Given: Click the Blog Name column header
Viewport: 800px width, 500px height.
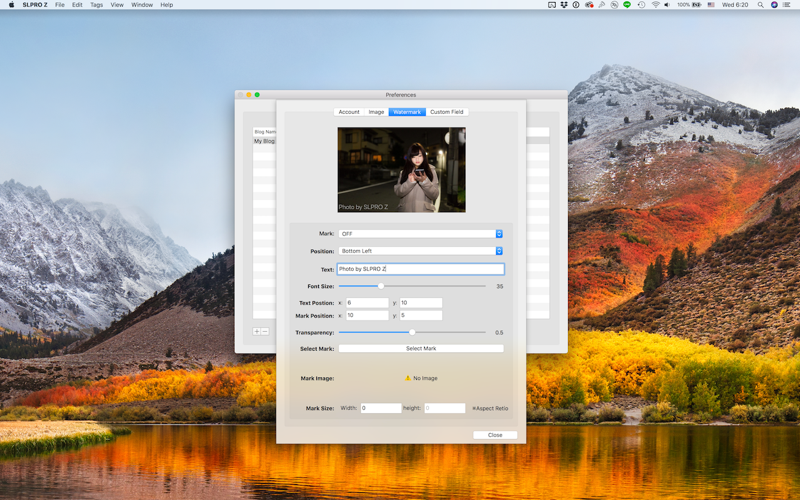Looking at the screenshot, I should [265, 132].
